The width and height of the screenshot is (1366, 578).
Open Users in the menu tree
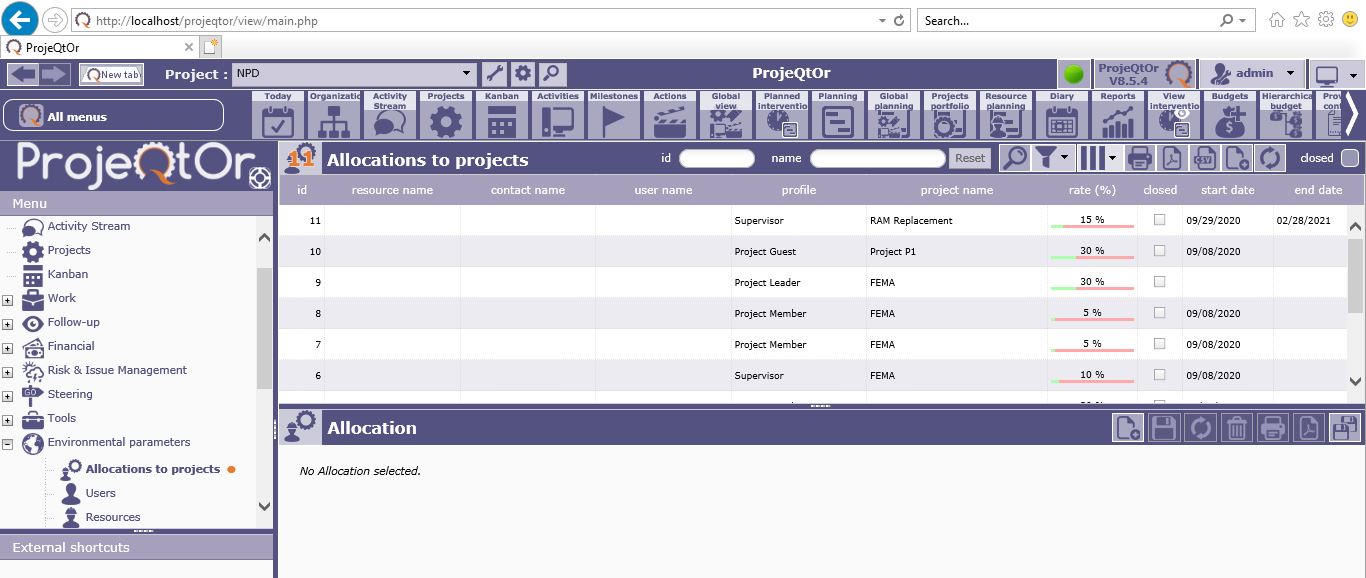[x=100, y=493]
